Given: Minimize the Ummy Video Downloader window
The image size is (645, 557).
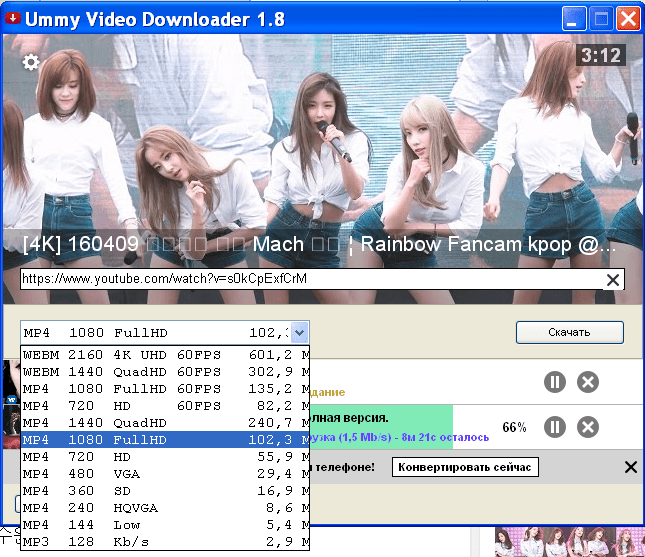Looking at the screenshot, I should [574, 19].
